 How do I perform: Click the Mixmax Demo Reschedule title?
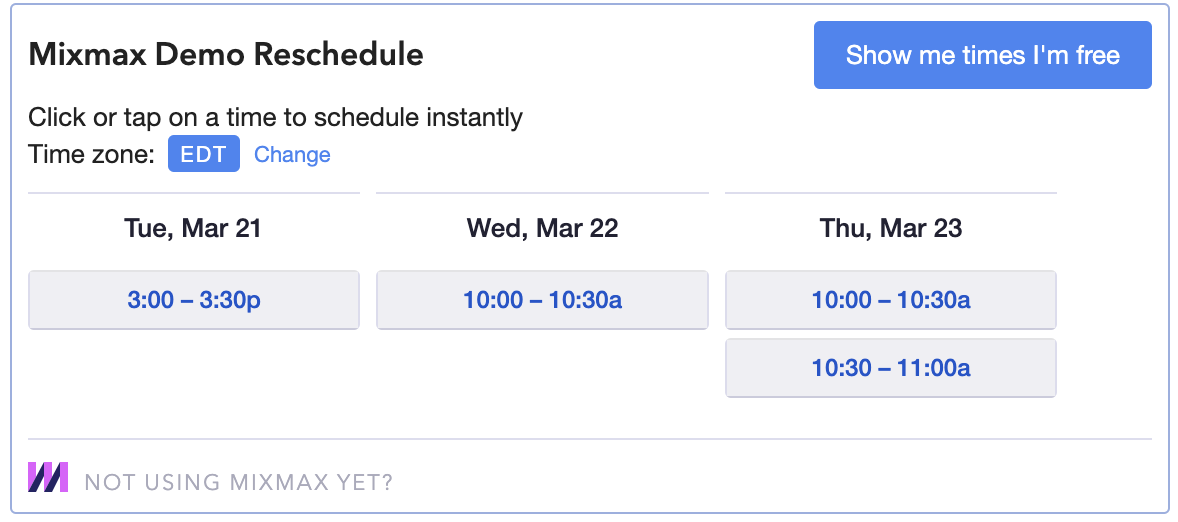click(226, 55)
